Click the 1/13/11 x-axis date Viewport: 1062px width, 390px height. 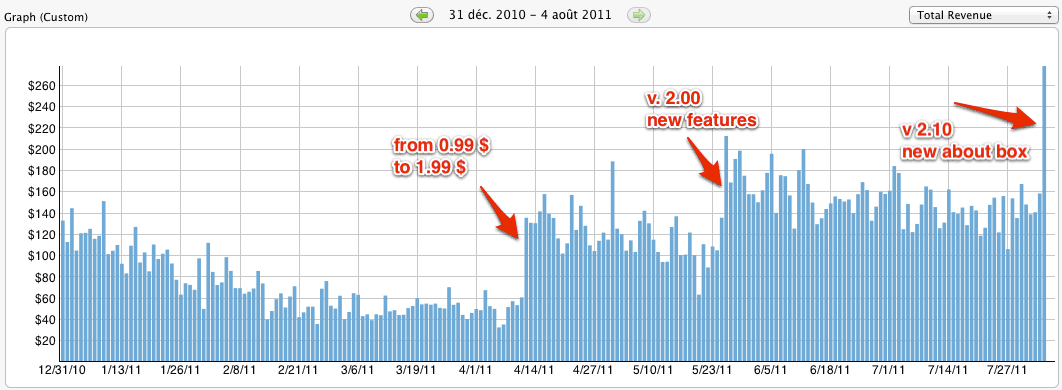[121, 370]
